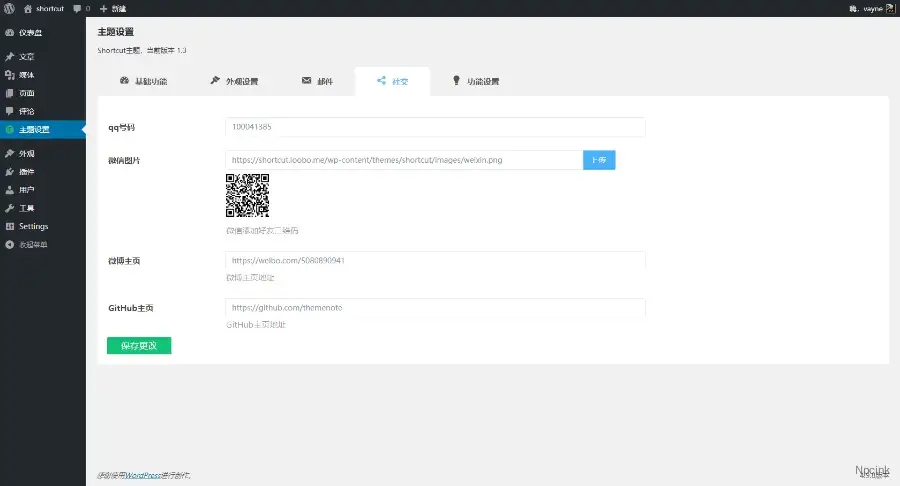Click the blue 上传 upload button

point(599,160)
